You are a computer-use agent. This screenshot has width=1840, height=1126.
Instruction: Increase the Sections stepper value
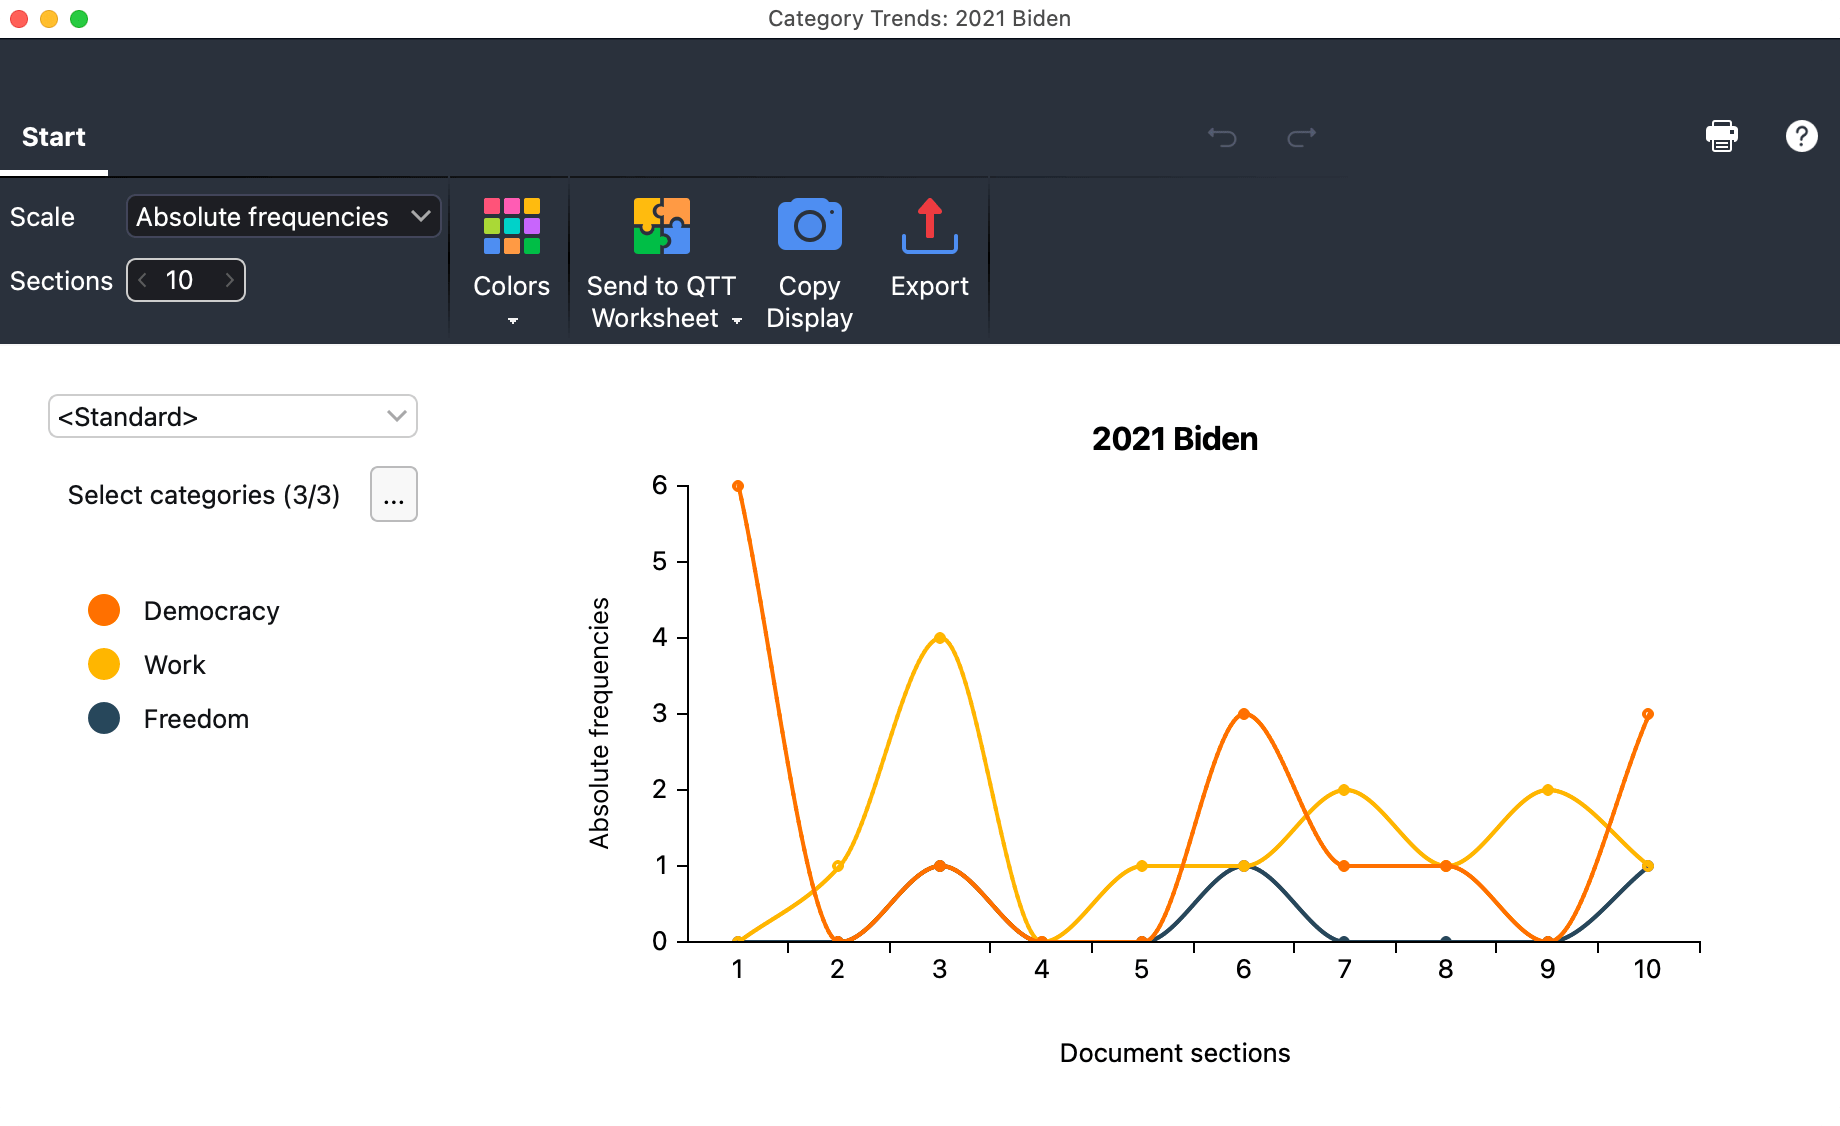tap(230, 280)
